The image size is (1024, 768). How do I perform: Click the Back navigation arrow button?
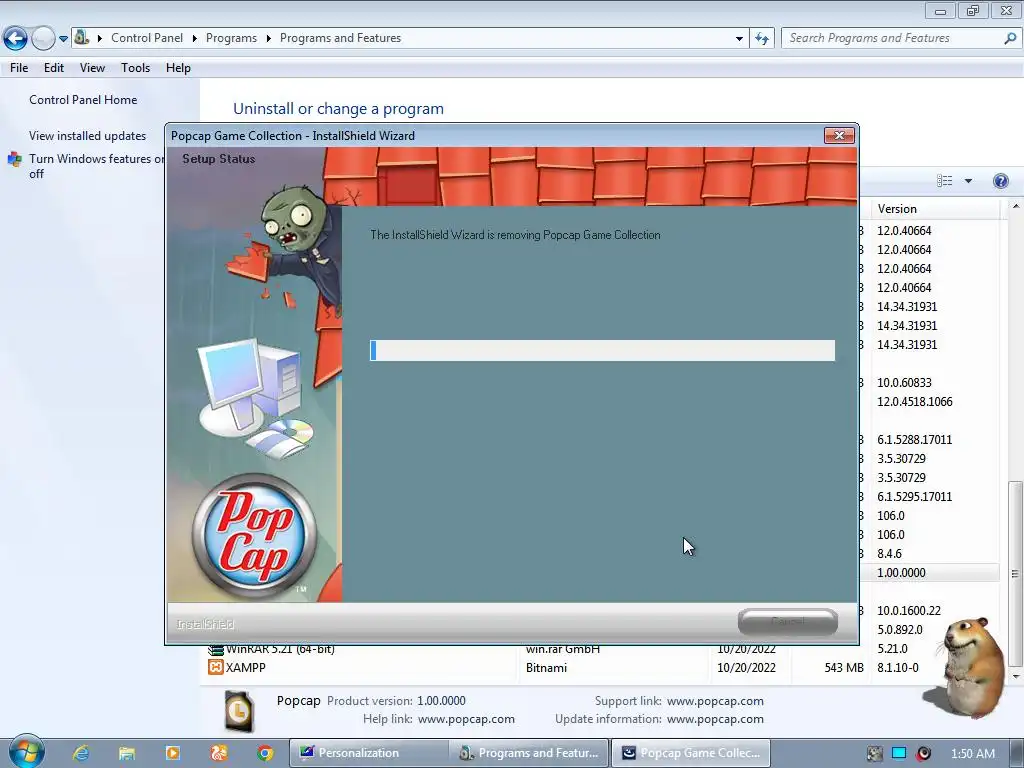click(x=15, y=39)
